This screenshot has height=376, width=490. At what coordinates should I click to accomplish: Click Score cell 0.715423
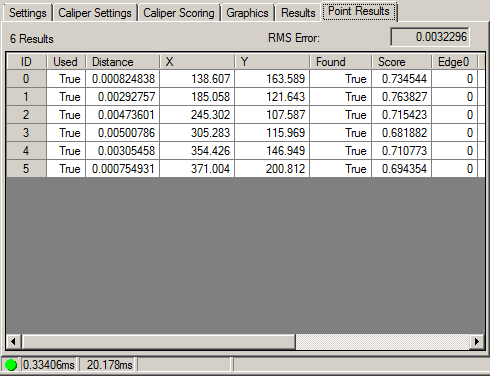click(402, 115)
